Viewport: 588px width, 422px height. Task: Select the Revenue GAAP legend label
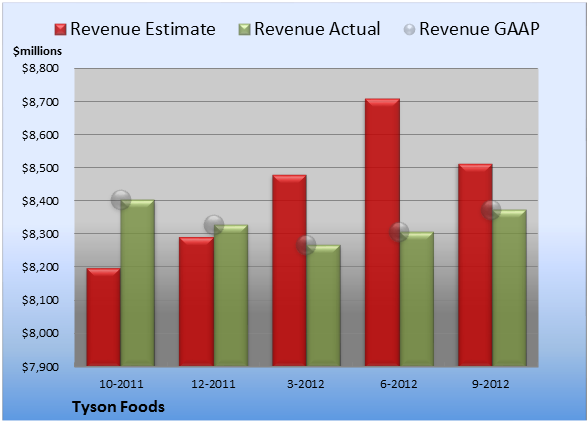[479, 29]
